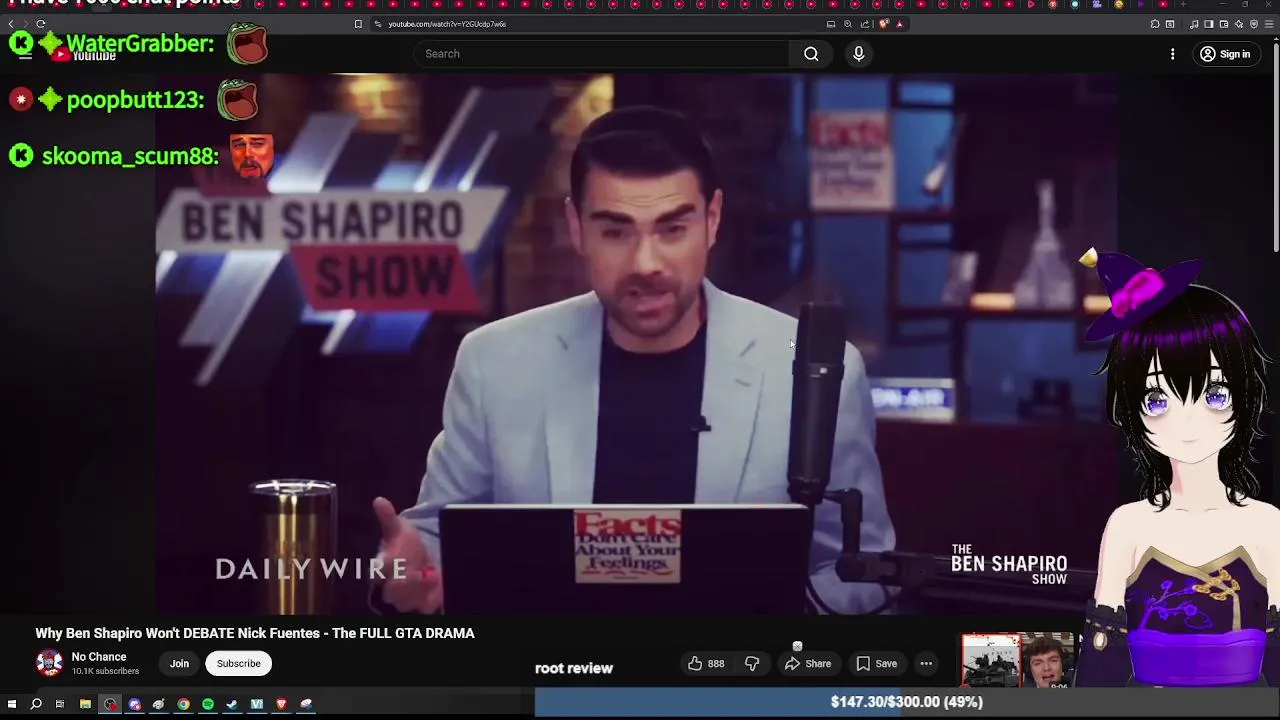The height and width of the screenshot is (720, 1280).
Task: Click the zoom magnifier icon in address bar
Action: click(x=848, y=24)
